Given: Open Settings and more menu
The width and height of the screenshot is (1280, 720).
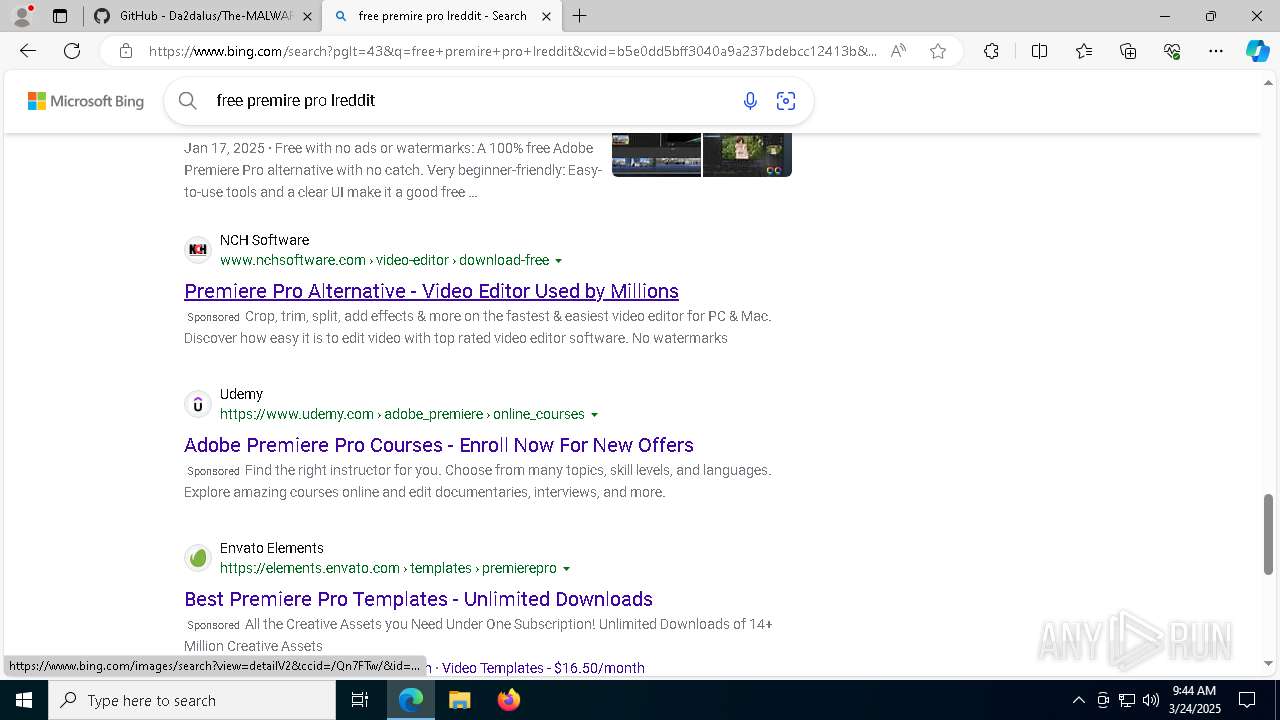Looking at the screenshot, I should point(1216,51).
